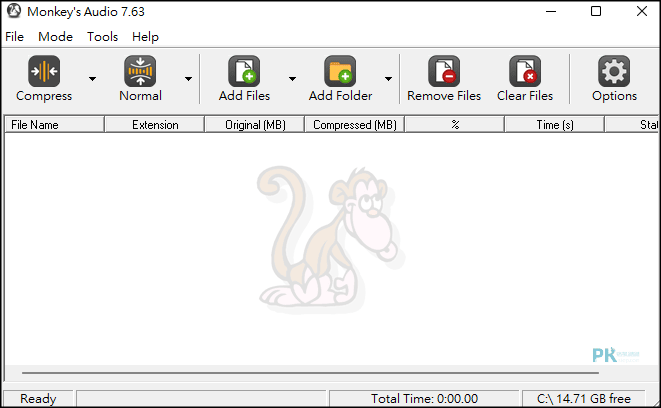Click the Clear Files icon
This screenshot has width=661, height=408.
525,71
